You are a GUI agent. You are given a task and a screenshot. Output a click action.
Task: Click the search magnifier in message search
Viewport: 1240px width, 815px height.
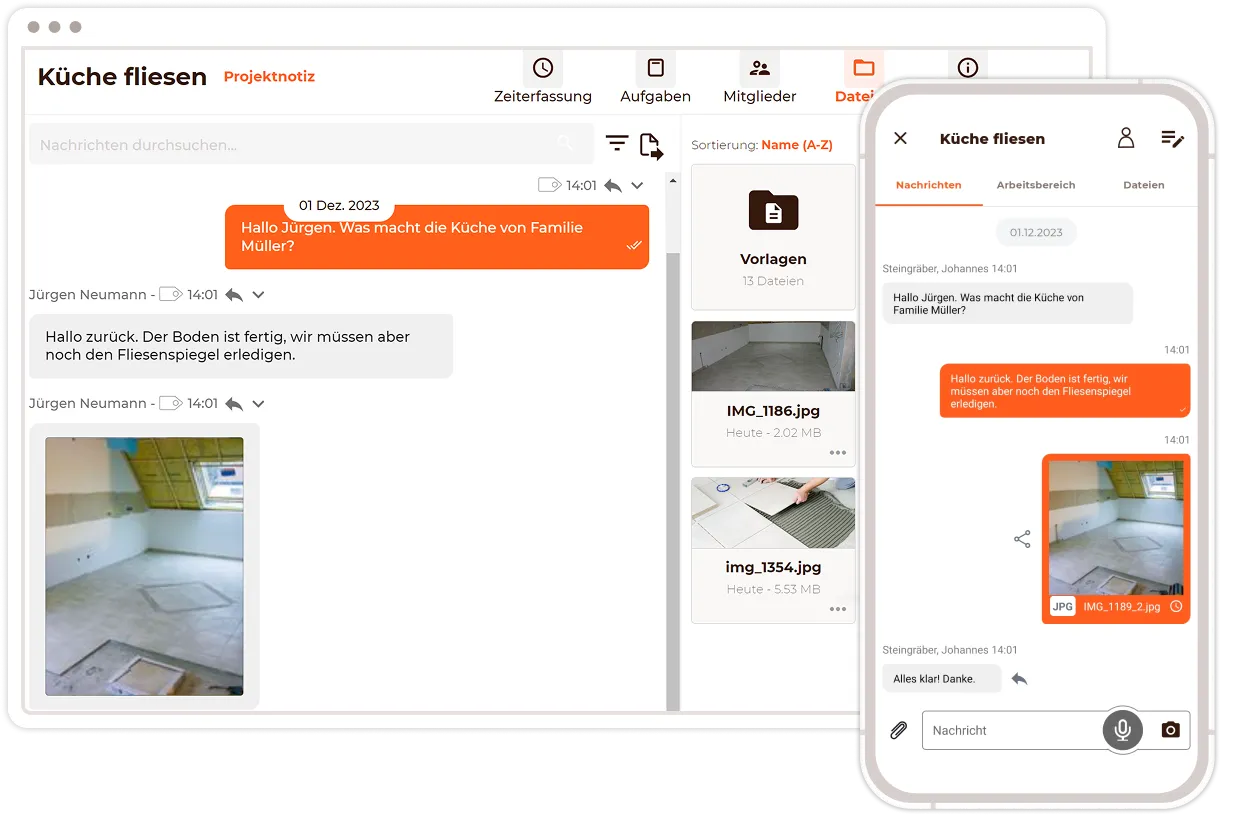[566, 144]
